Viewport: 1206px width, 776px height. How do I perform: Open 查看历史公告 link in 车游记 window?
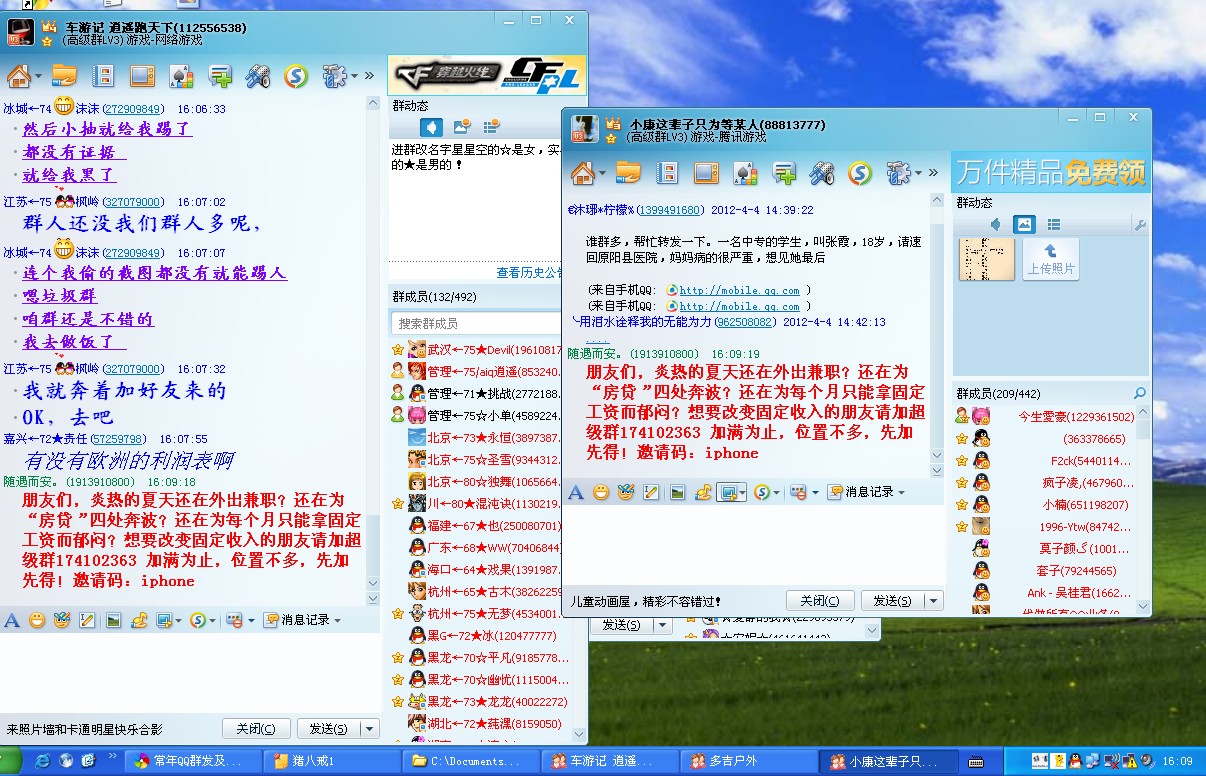pos(528,272)
